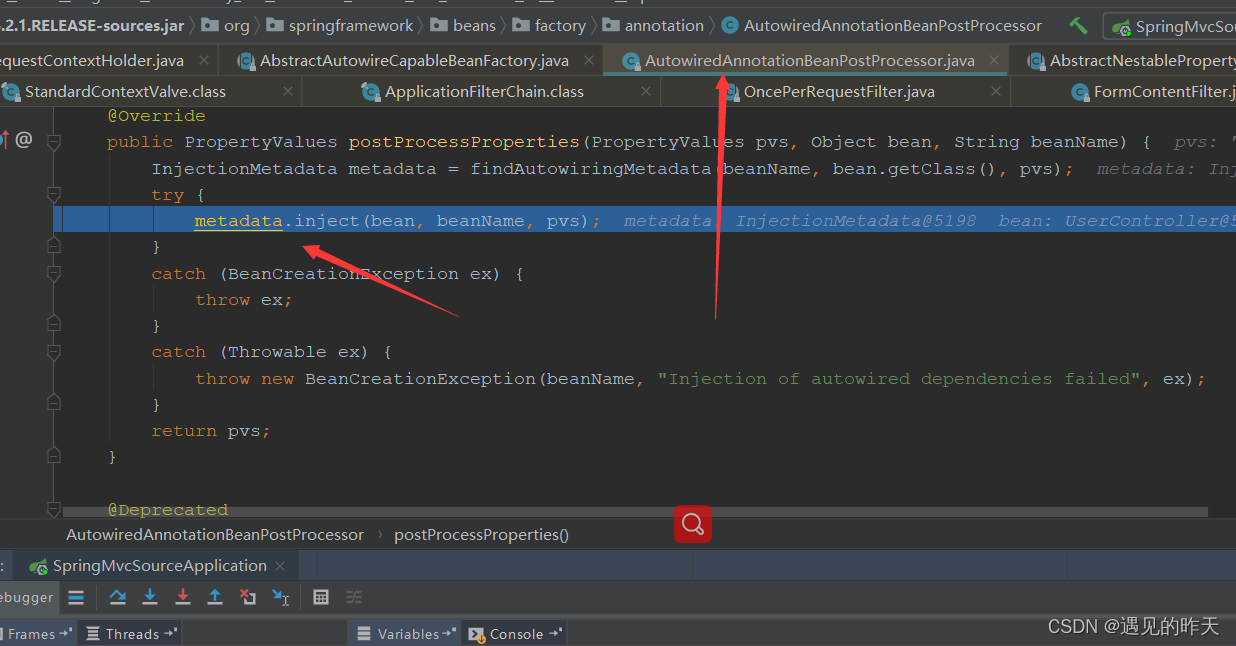
Task: Open the Debugger tab
Action: point(27,597)
